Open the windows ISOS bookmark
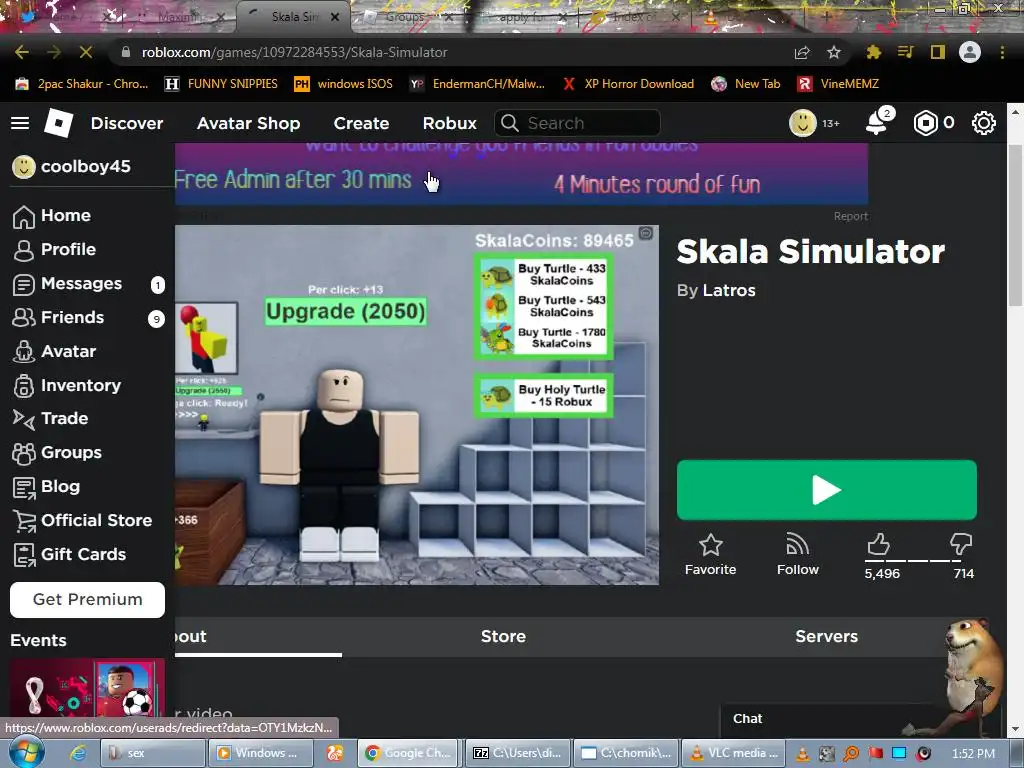Viewport: 1024px width, 768px height. pyautogui.click(x=344, y=84)
